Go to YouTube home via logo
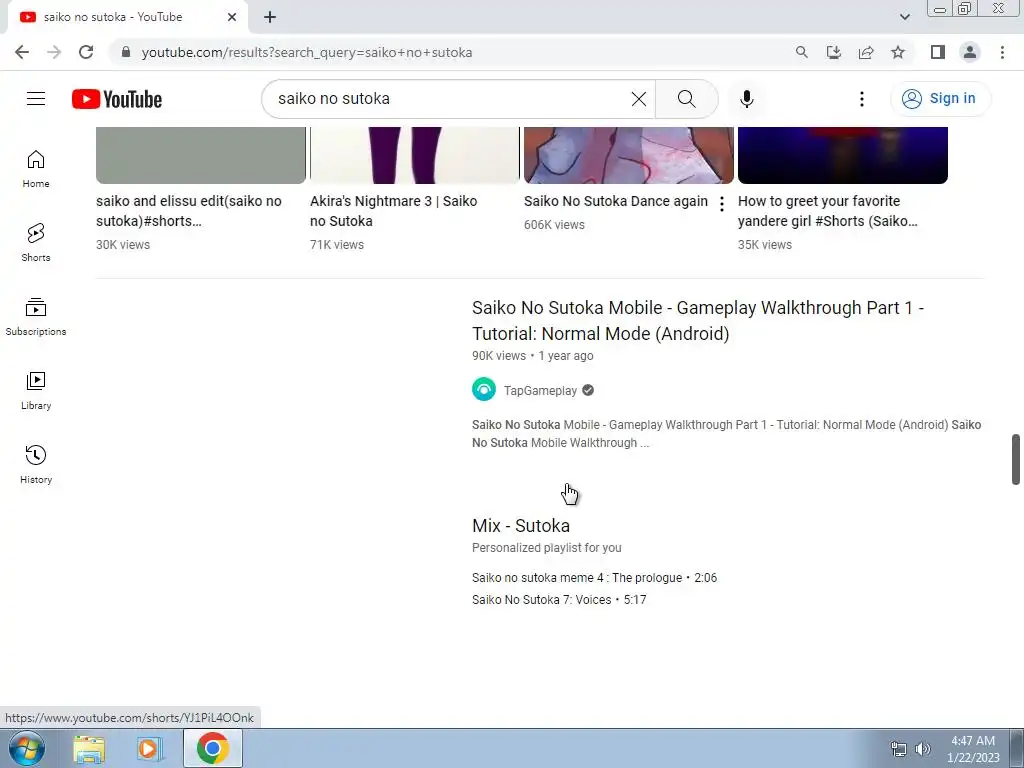This screenshot has height=768, width=1024. pos(117,99)
